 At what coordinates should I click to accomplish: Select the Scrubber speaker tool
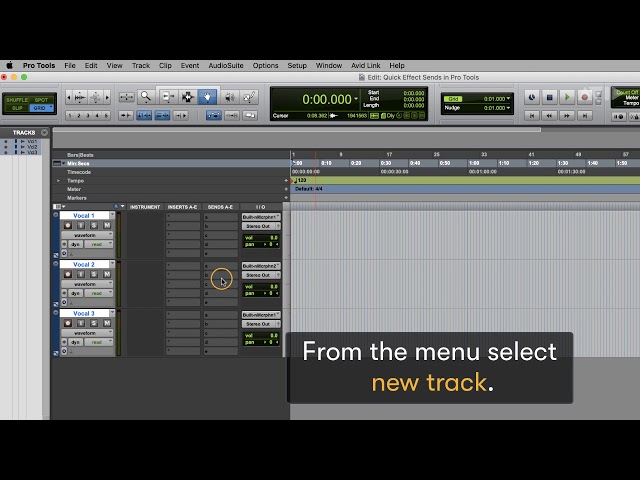coord(230,97)
